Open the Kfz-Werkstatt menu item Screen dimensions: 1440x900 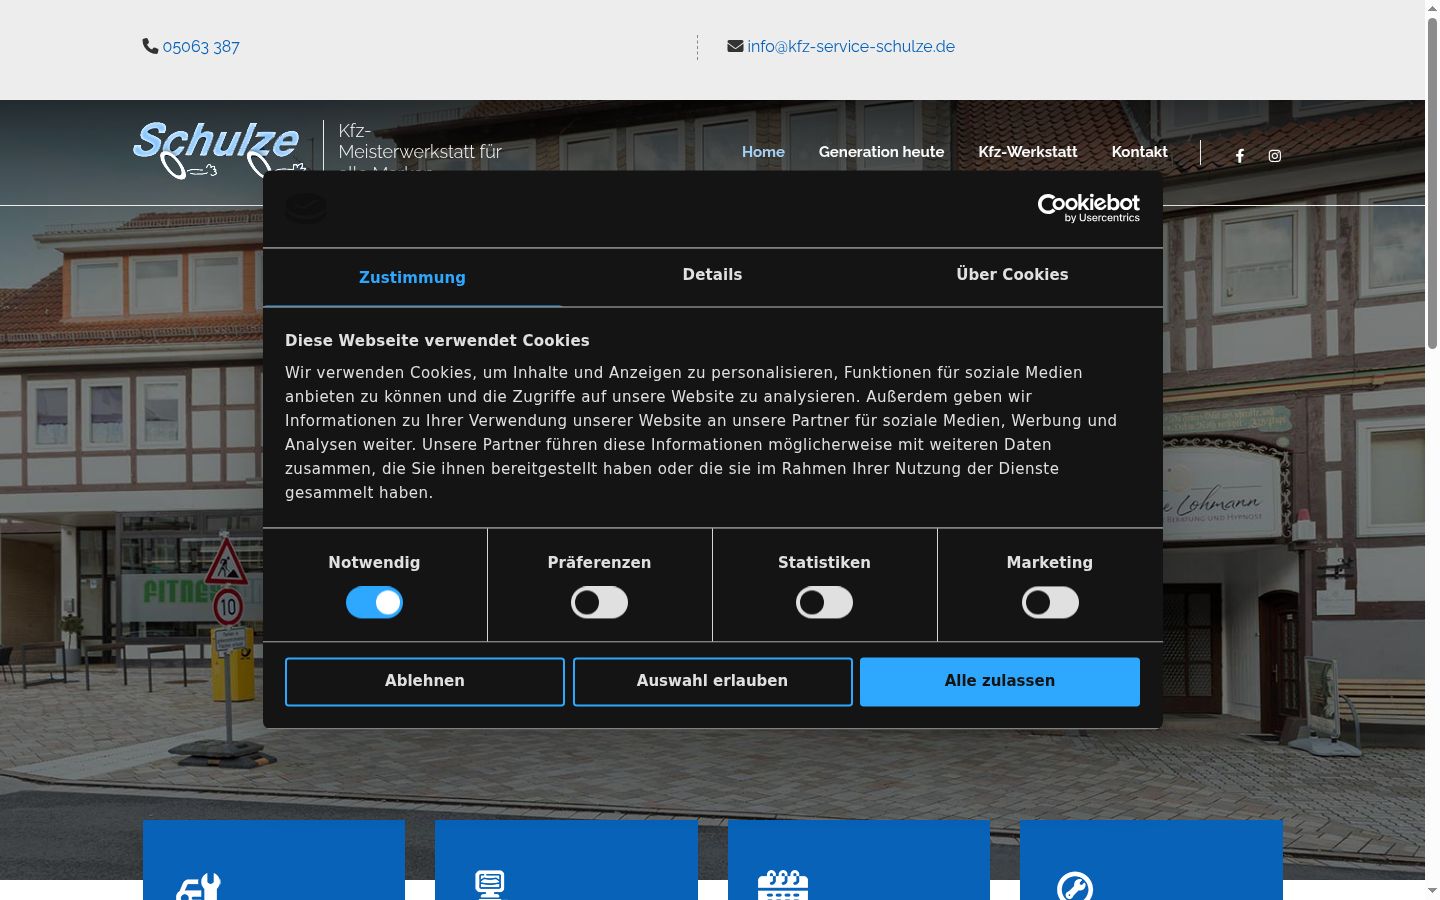click(x=1028, y=152)
